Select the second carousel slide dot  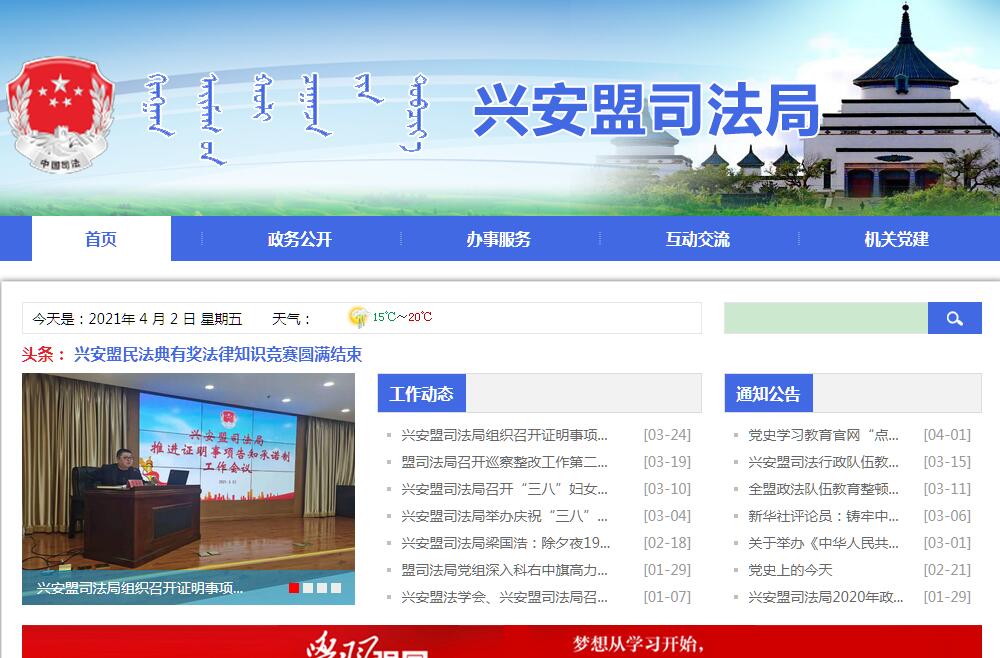pos(308,588)
